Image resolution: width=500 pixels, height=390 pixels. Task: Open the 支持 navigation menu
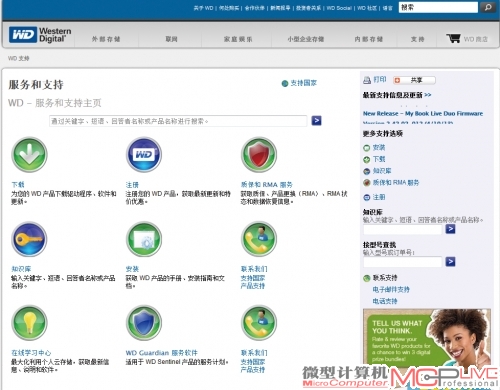[x=417, y=39]
